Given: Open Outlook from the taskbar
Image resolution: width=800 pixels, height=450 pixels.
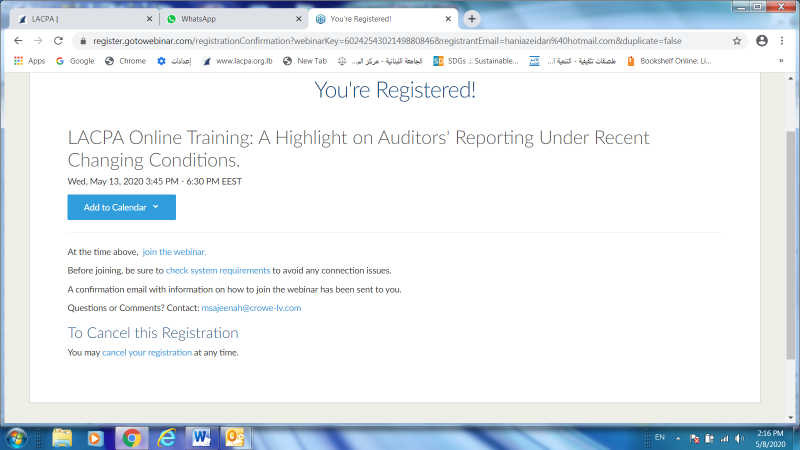Looking at the screenshot, I should pos(235,438).
